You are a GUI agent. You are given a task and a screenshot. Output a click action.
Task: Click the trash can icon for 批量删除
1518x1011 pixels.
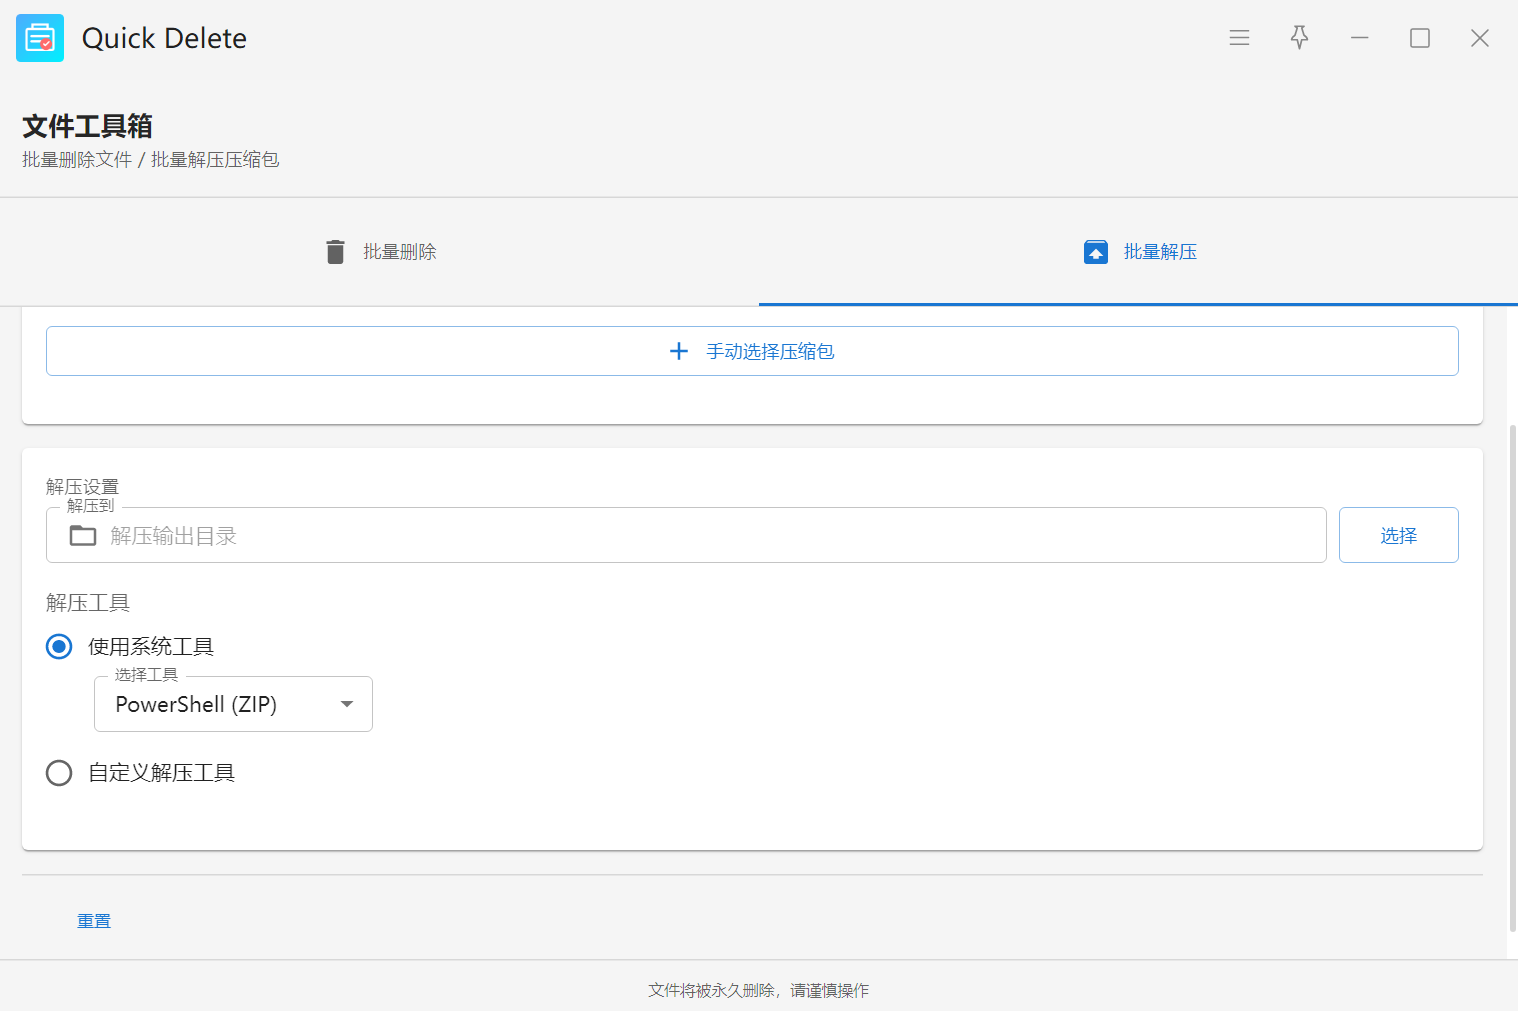coord(336,252)
